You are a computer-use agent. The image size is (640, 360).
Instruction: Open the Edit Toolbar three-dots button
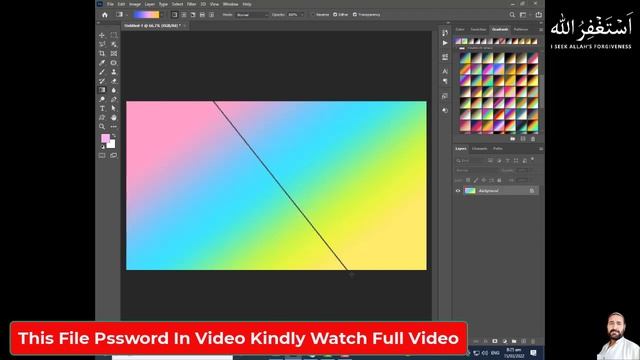coord(114,127)
